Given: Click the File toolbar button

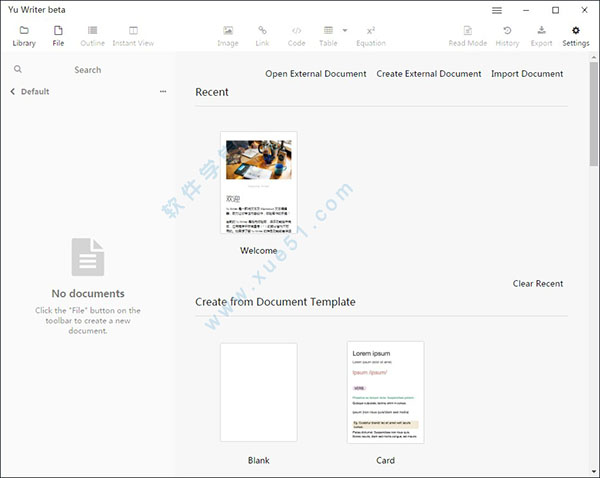Looking at the screenshot, I should (58, 36).
